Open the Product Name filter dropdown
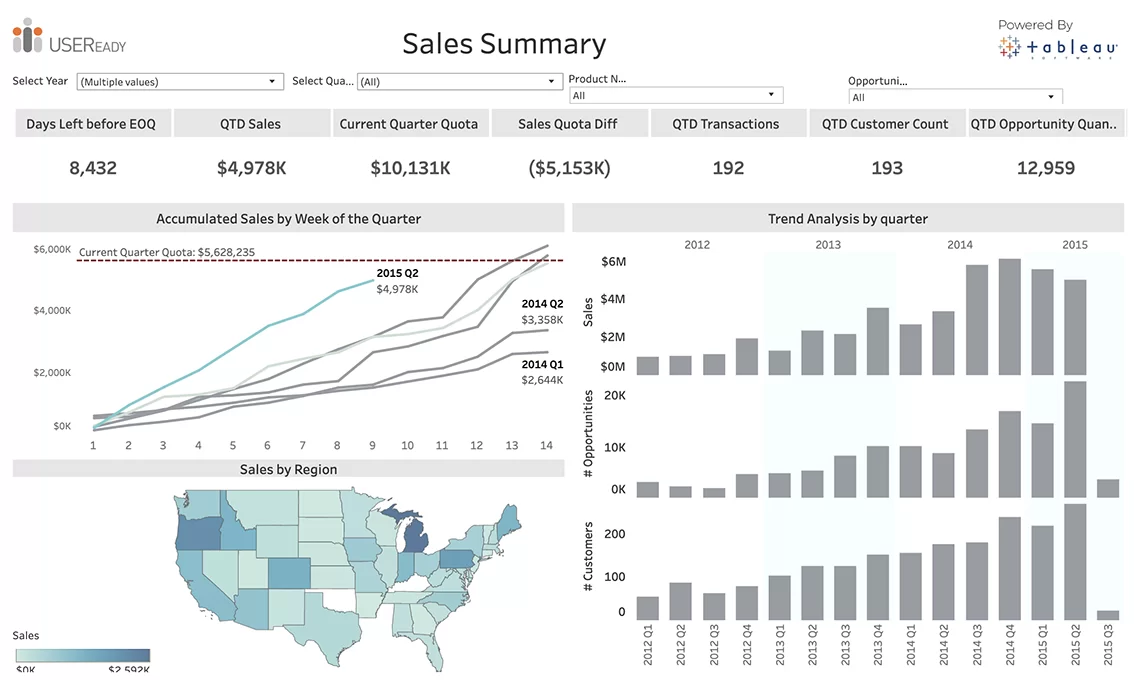This screenshot has height=680, width=1134. [x=675, y=95]
